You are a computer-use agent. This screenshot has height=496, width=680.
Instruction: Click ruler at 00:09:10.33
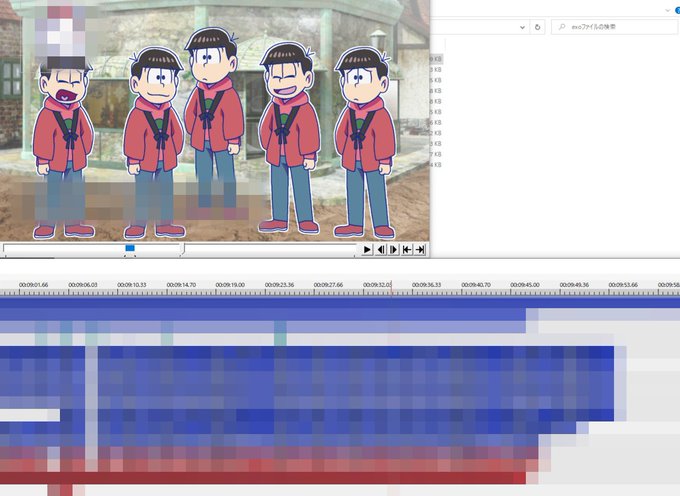(x=132, y=285)
